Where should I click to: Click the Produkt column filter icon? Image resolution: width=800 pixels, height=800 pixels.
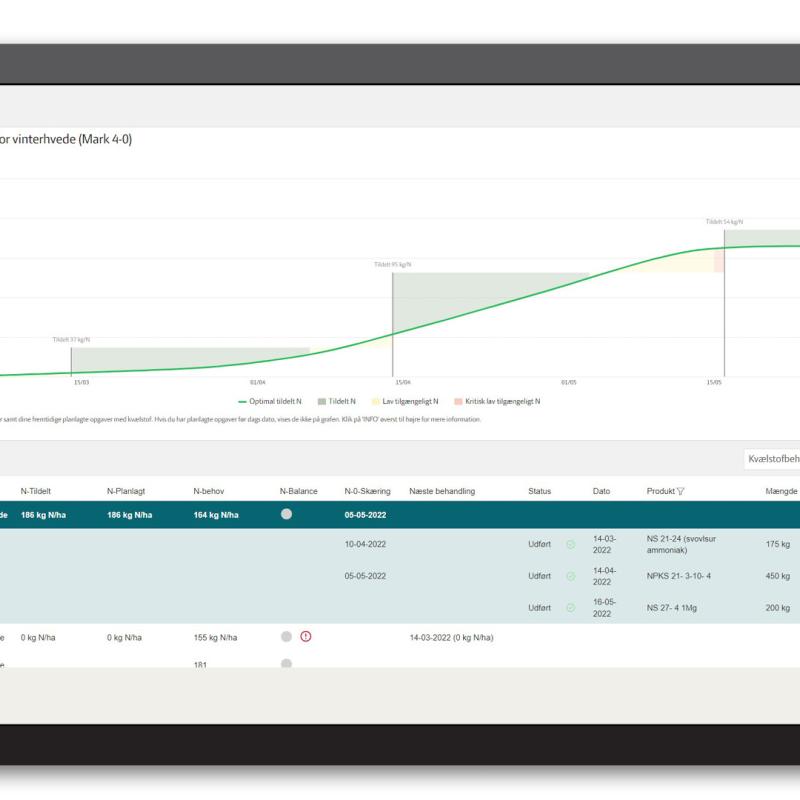click(680, 491)
